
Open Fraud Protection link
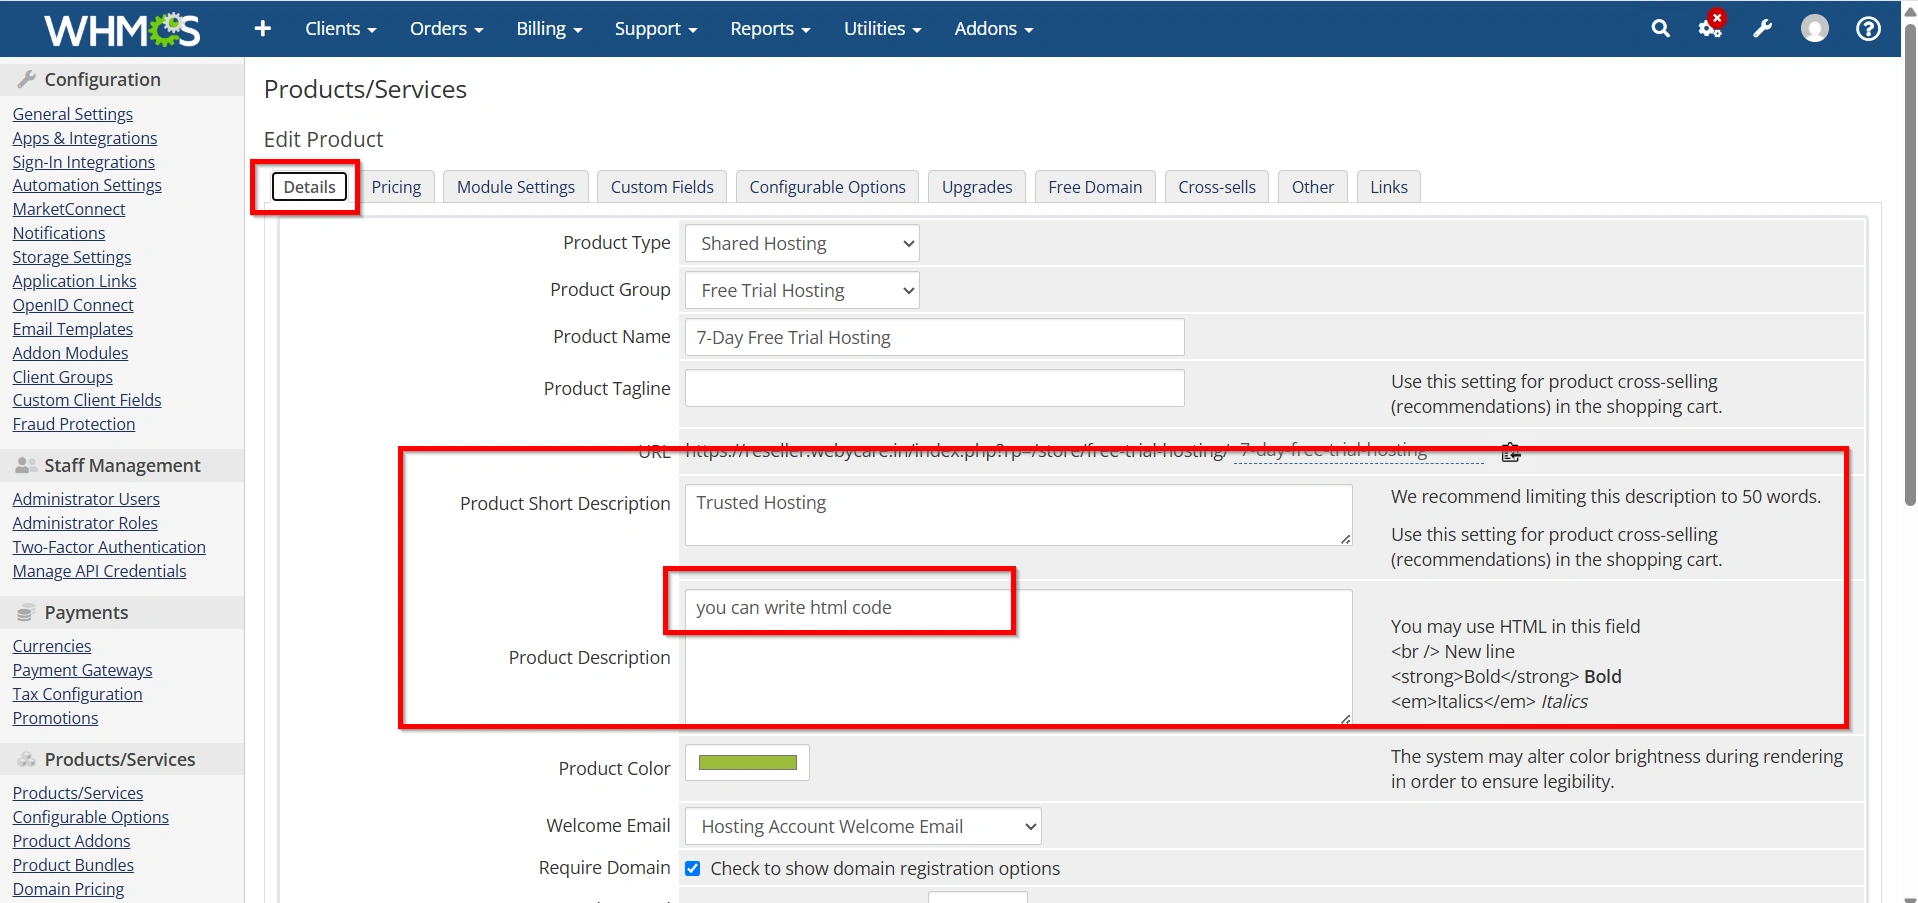[73, 424]
